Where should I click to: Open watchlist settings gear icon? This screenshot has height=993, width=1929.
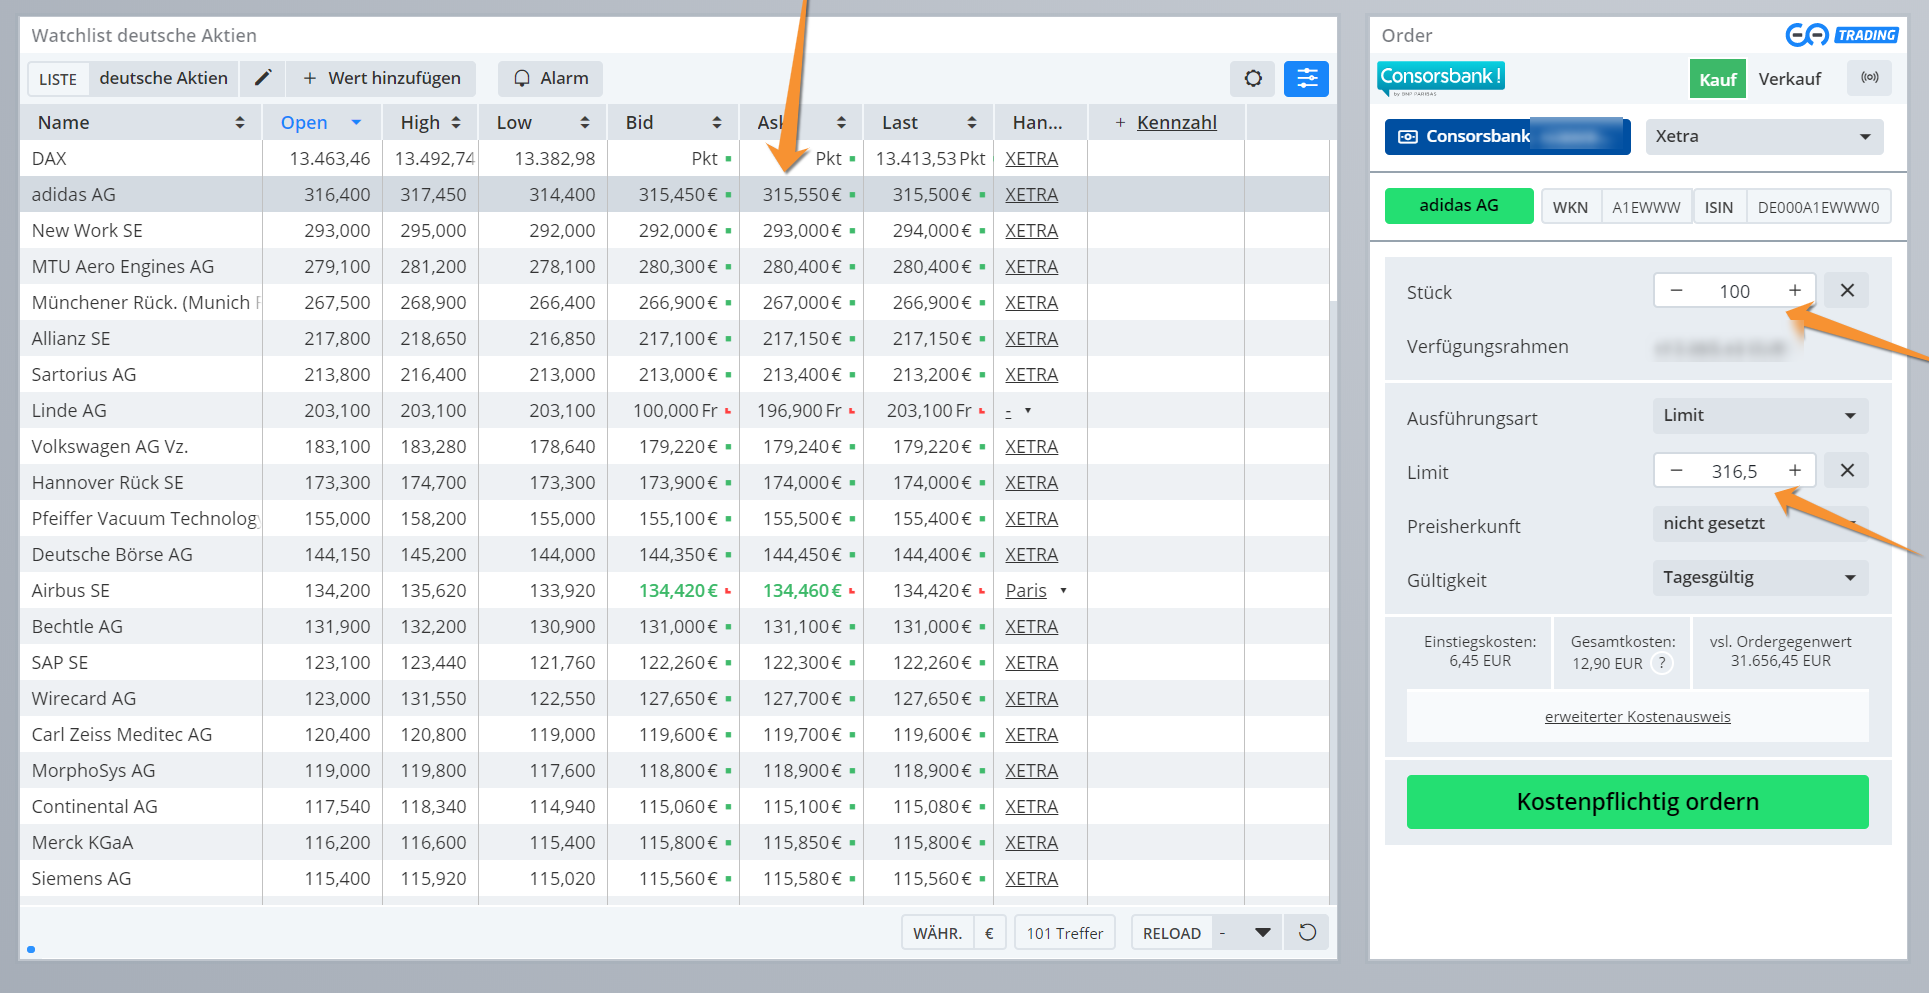click(x=1253, y=78)
